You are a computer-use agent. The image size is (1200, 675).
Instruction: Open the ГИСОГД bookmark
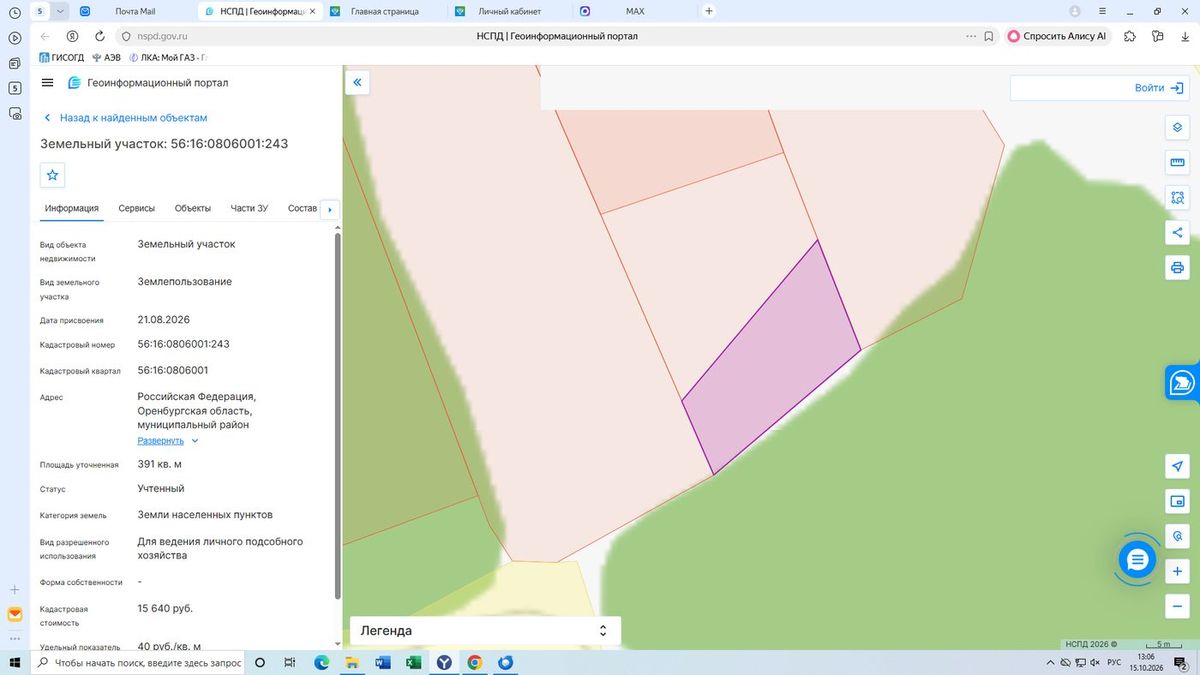point(61,57)
